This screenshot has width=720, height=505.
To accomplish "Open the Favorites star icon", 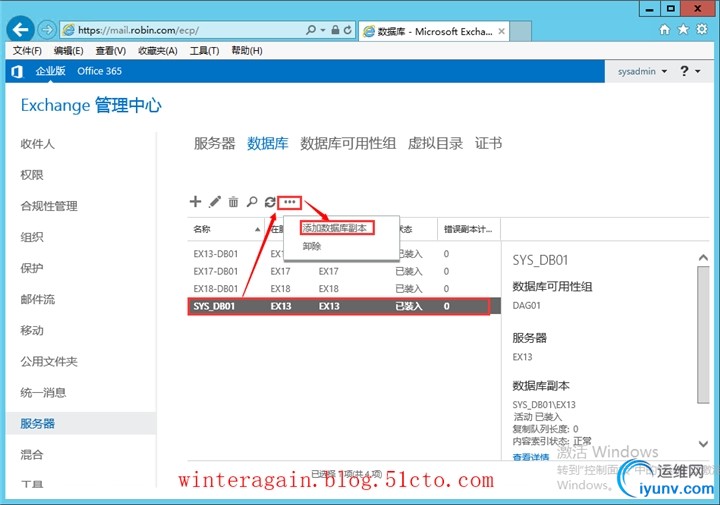I will [x=683, y=30].
